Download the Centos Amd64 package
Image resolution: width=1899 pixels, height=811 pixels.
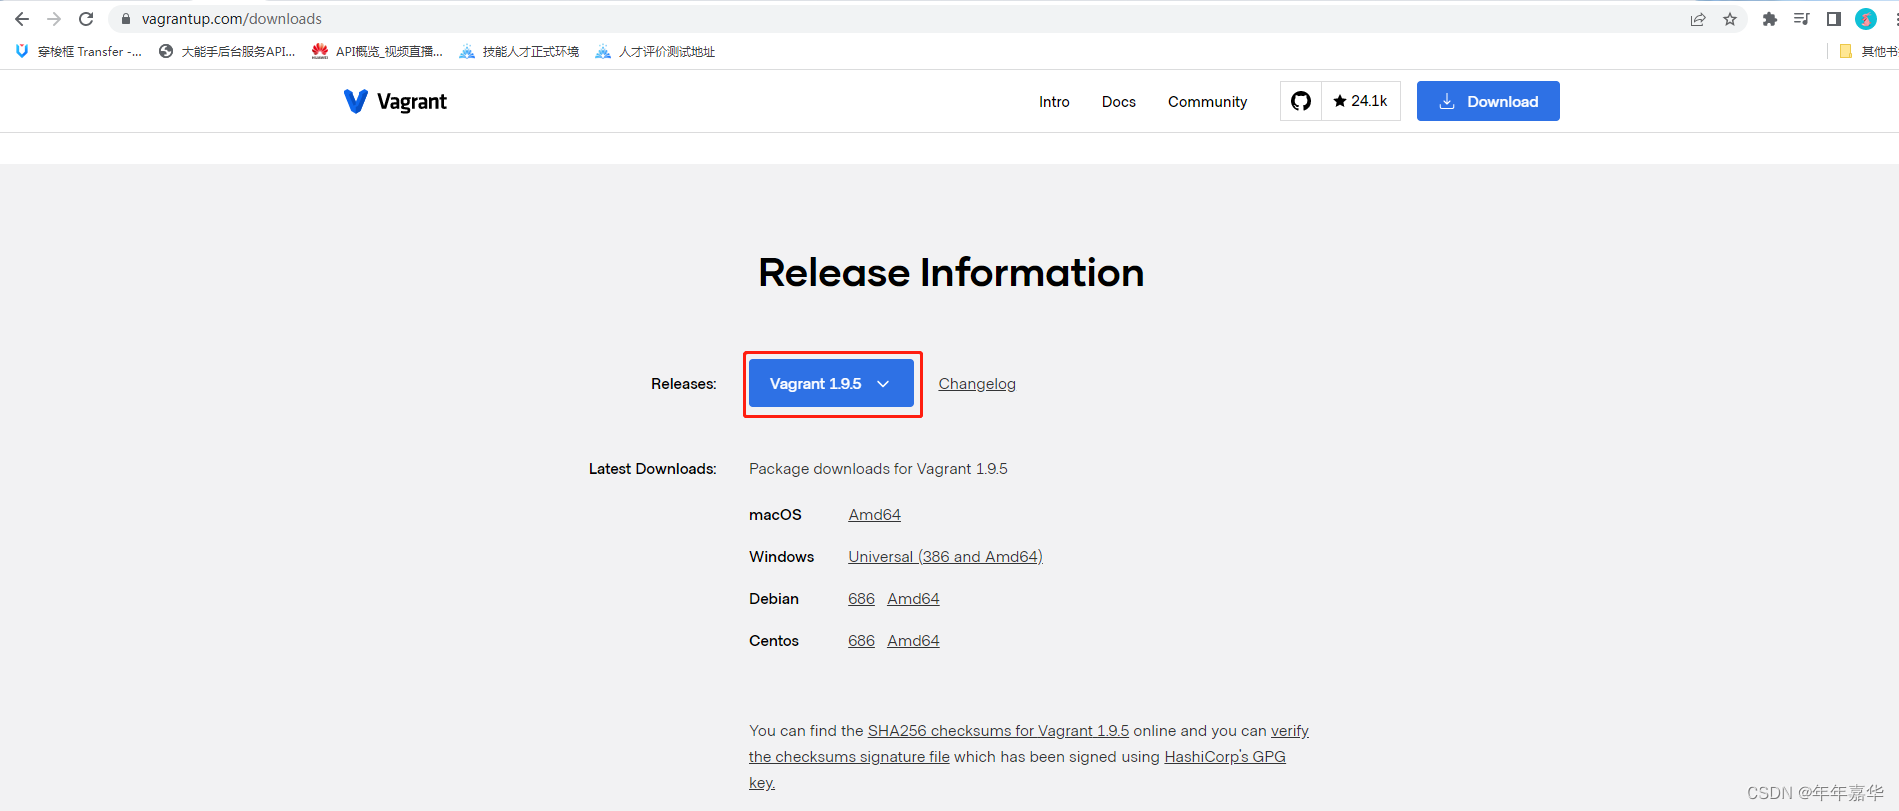[x=913, y=641]
